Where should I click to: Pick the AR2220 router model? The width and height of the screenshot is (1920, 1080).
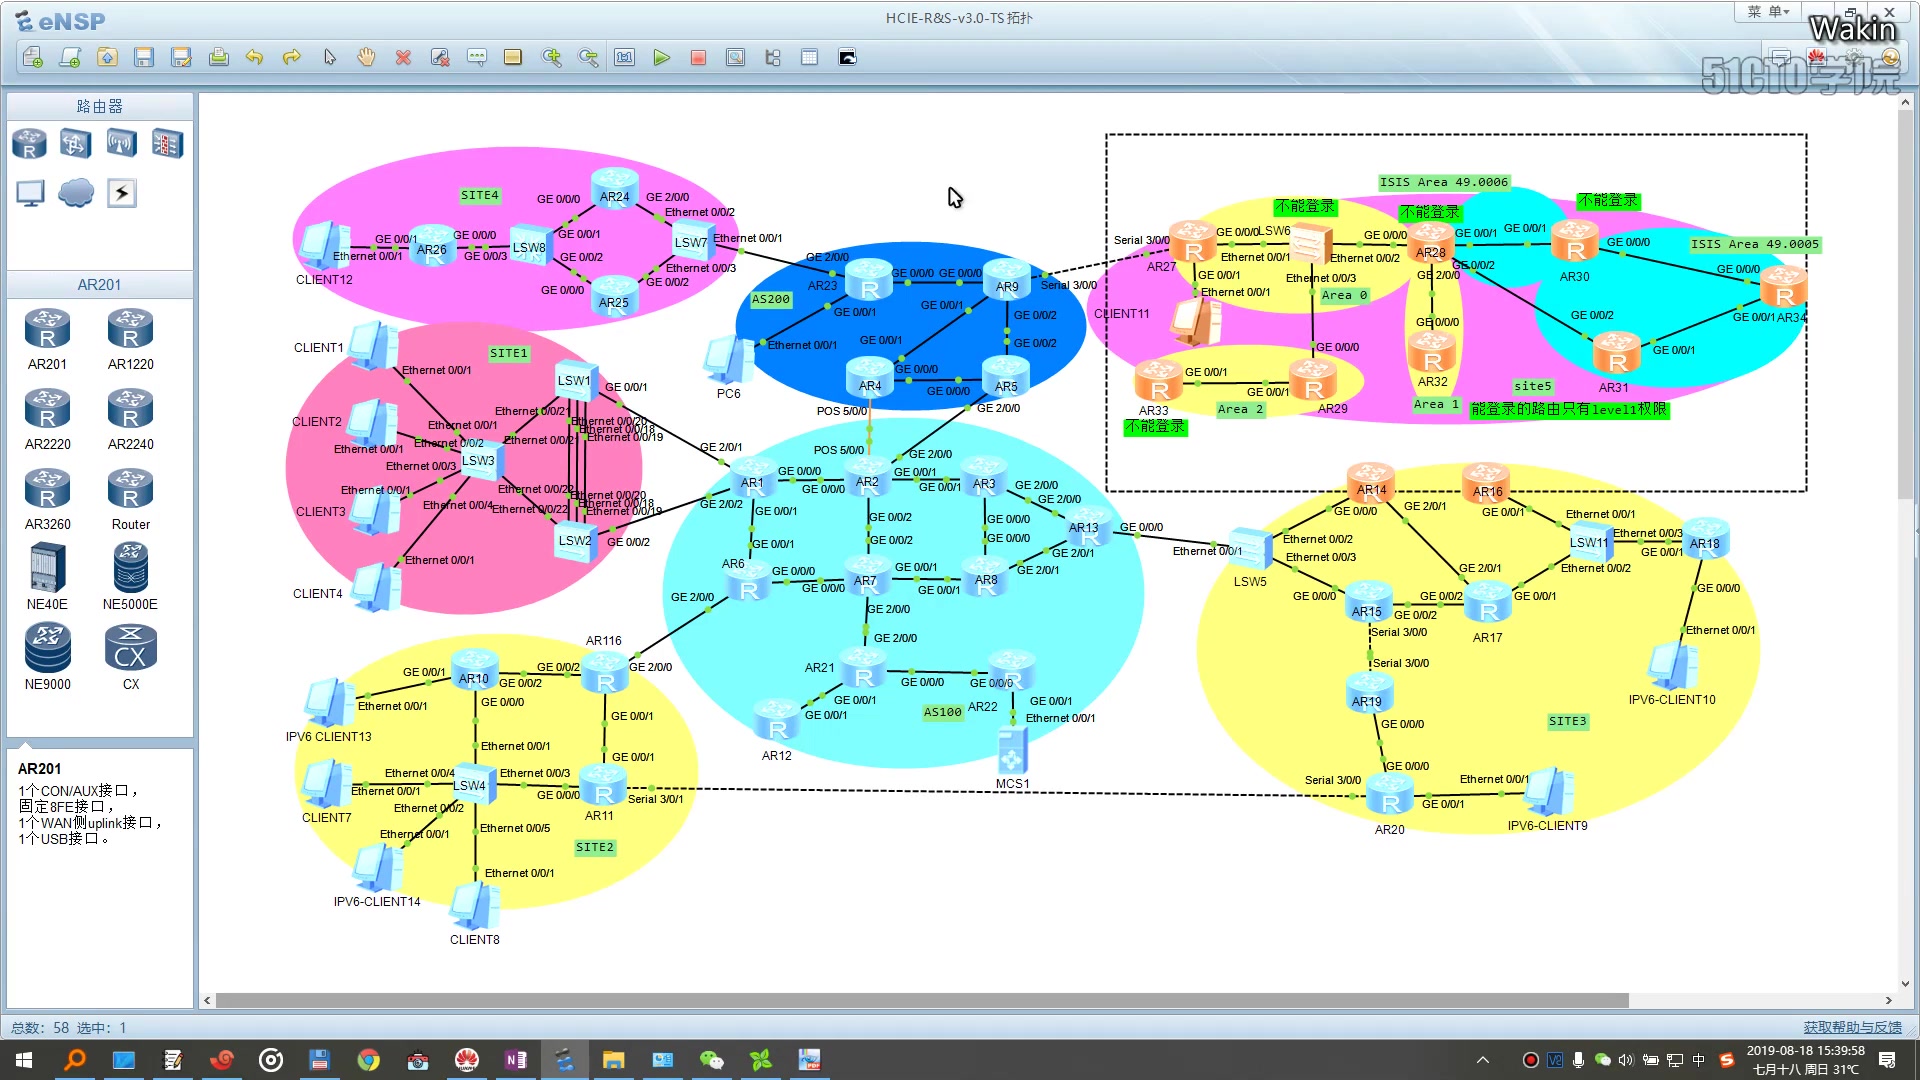(x=47, y=420)
